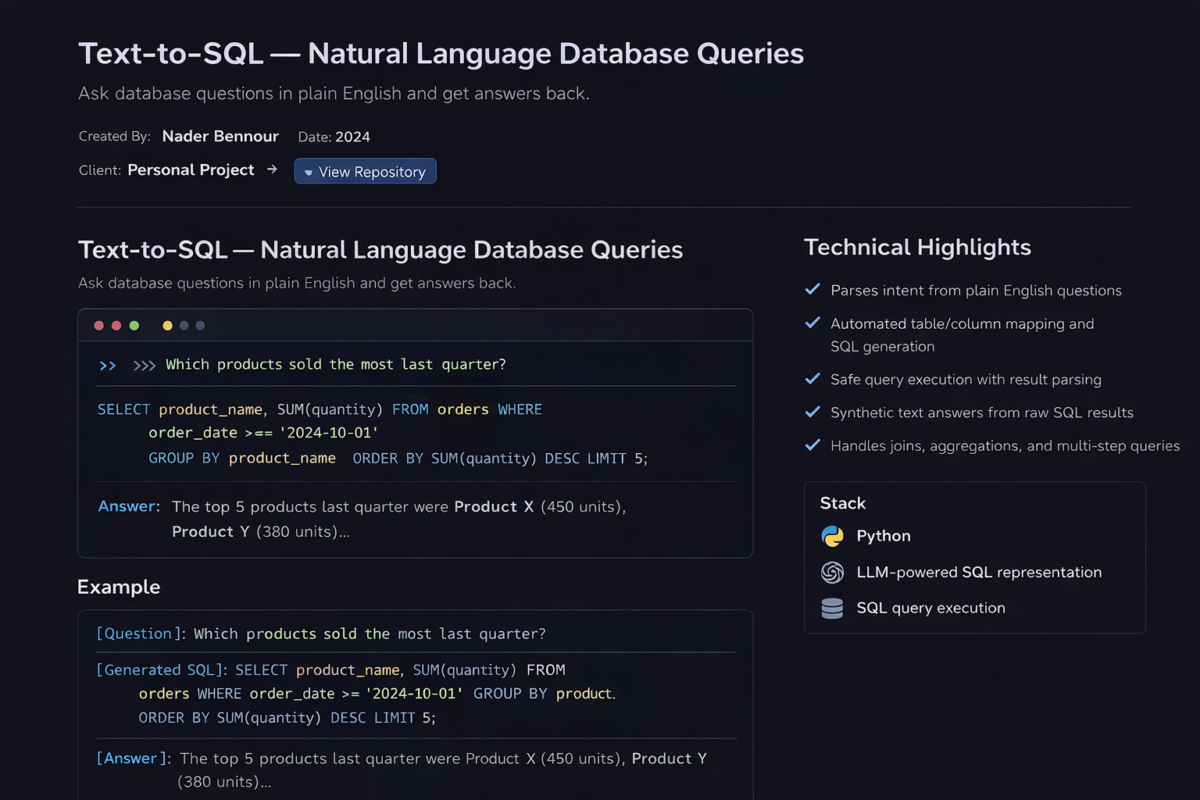Viewport: 1200px width, 800px height.
Task: Open the View Repository button
Action: [365, 171]
